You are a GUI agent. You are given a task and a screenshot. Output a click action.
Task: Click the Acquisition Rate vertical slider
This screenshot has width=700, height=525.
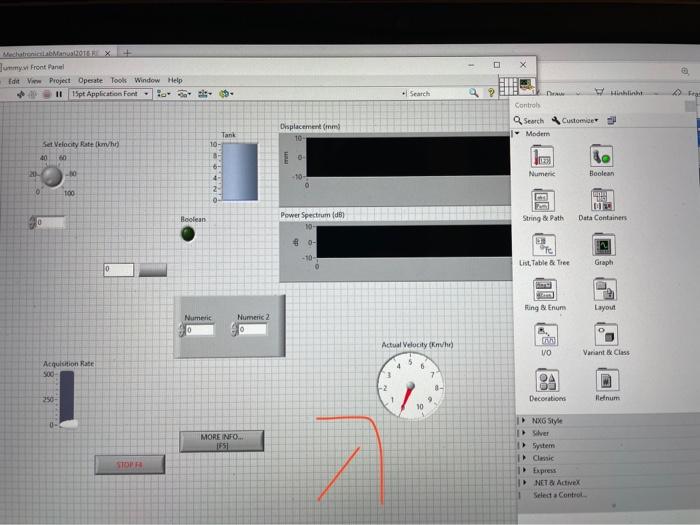(x=67, y=399)
